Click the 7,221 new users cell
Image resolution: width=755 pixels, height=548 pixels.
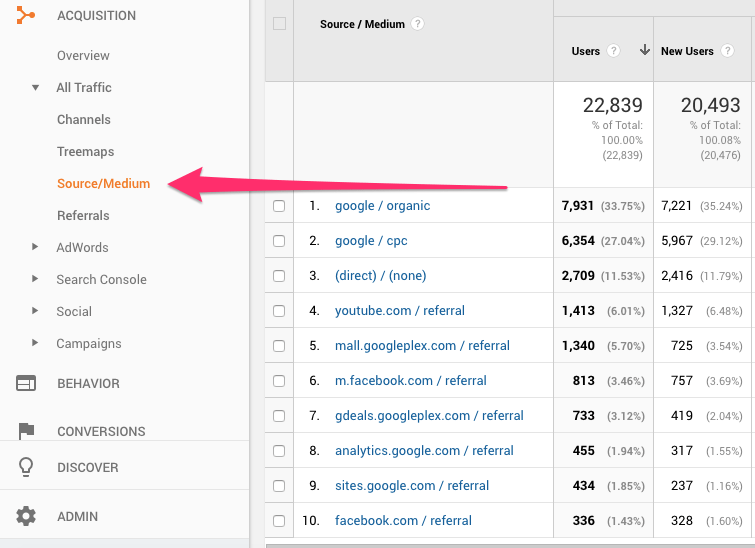[x=677, y=206]
